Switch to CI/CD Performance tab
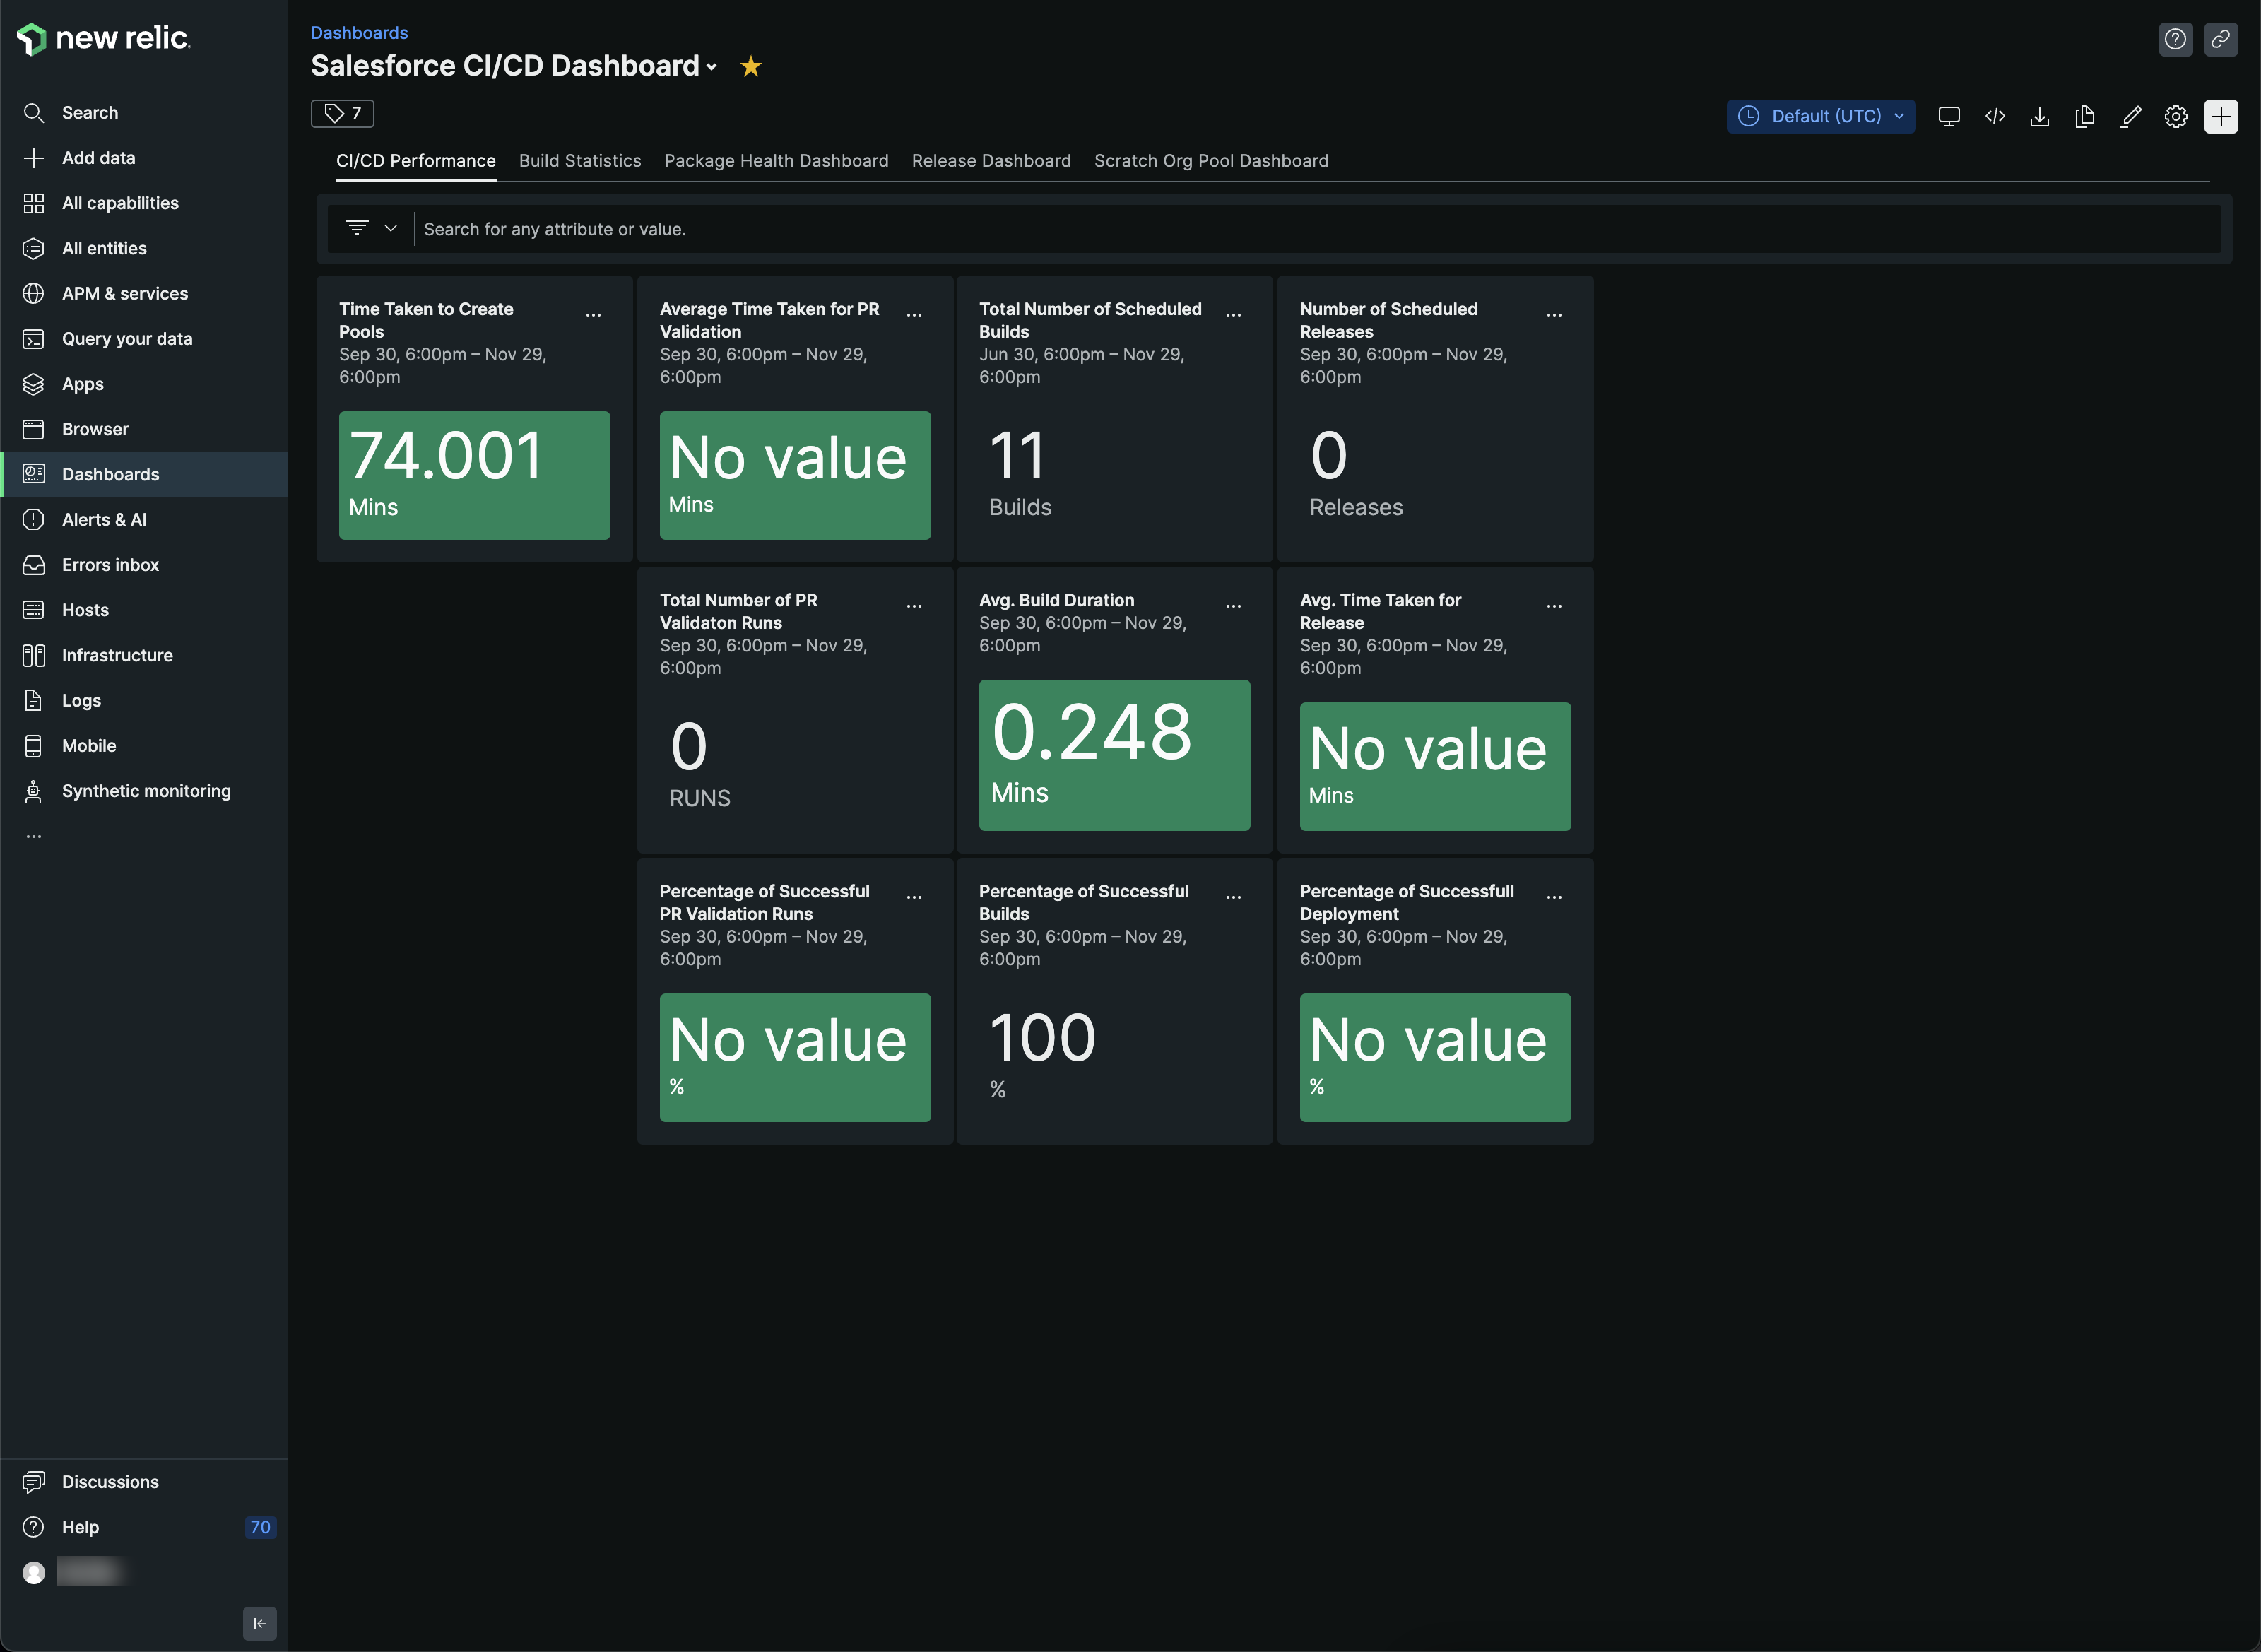This screenshot has height=1652, width=2261. (416, 161)
